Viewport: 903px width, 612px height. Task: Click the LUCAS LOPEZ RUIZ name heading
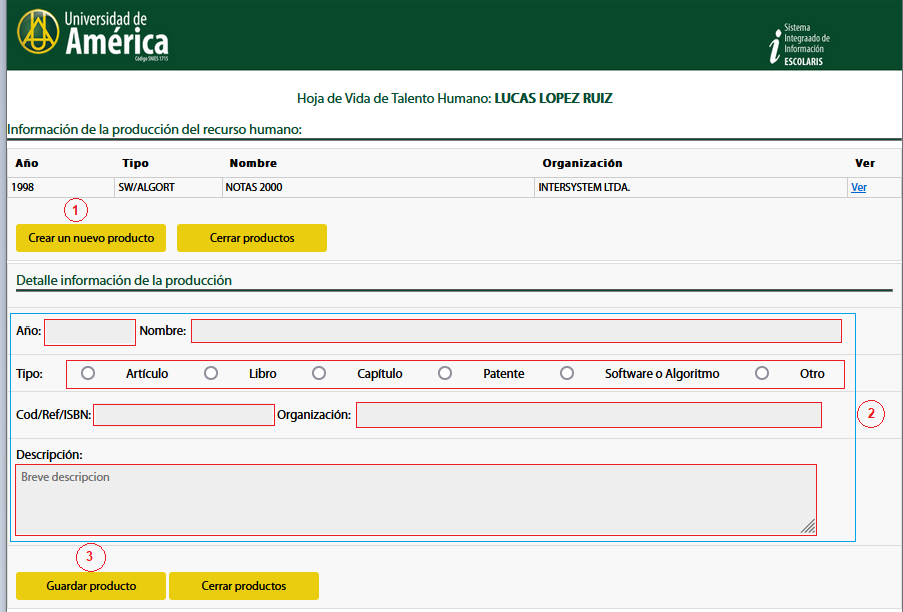click(553, 98)
